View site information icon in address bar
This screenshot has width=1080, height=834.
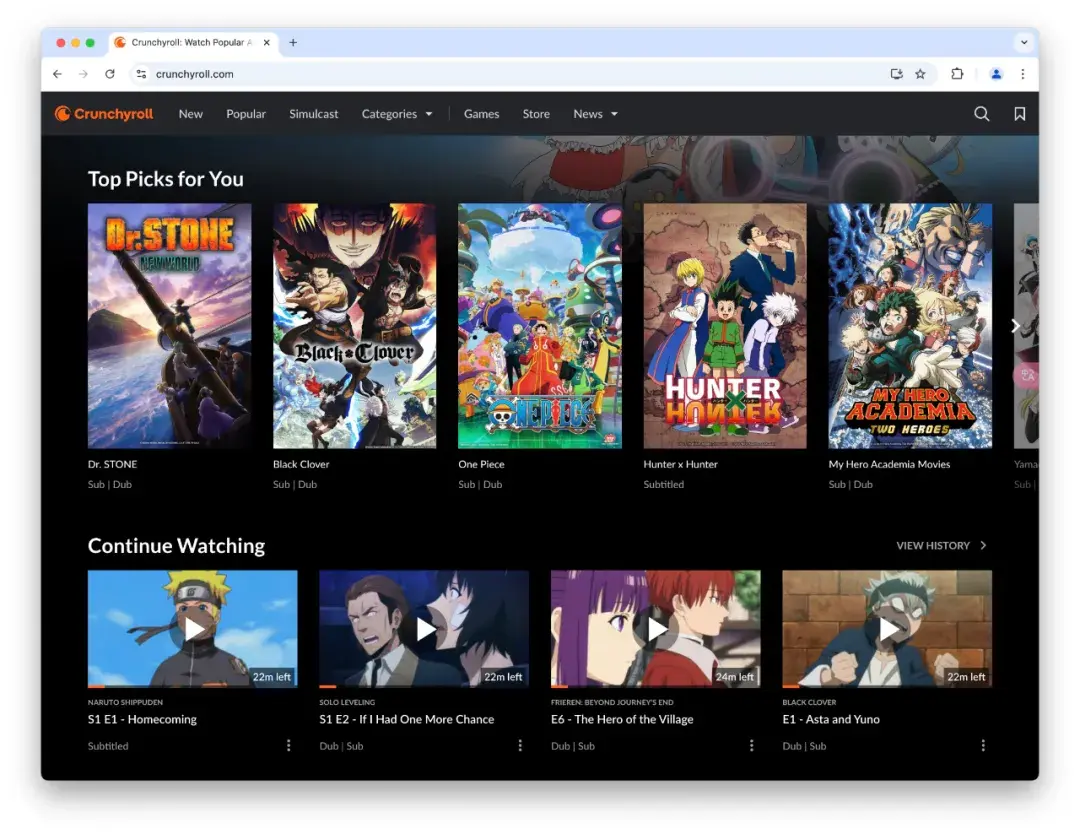[x=141, y=74]
